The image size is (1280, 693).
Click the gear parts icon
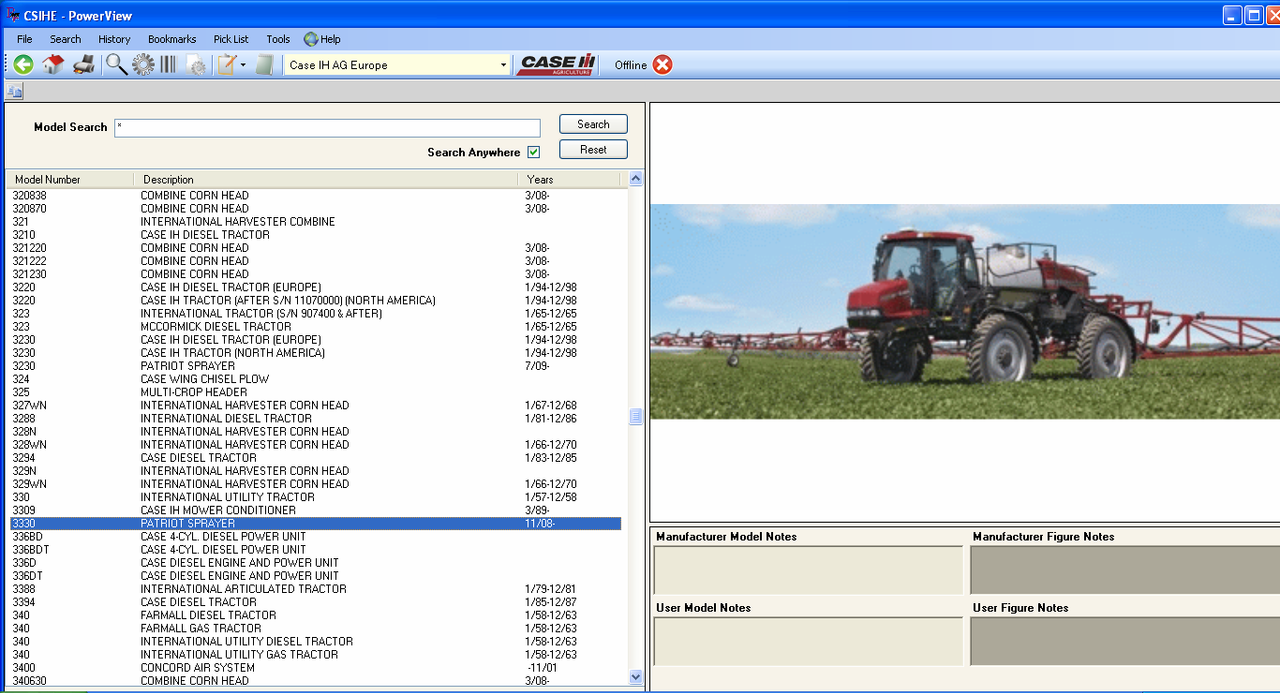tap(143, 65)
